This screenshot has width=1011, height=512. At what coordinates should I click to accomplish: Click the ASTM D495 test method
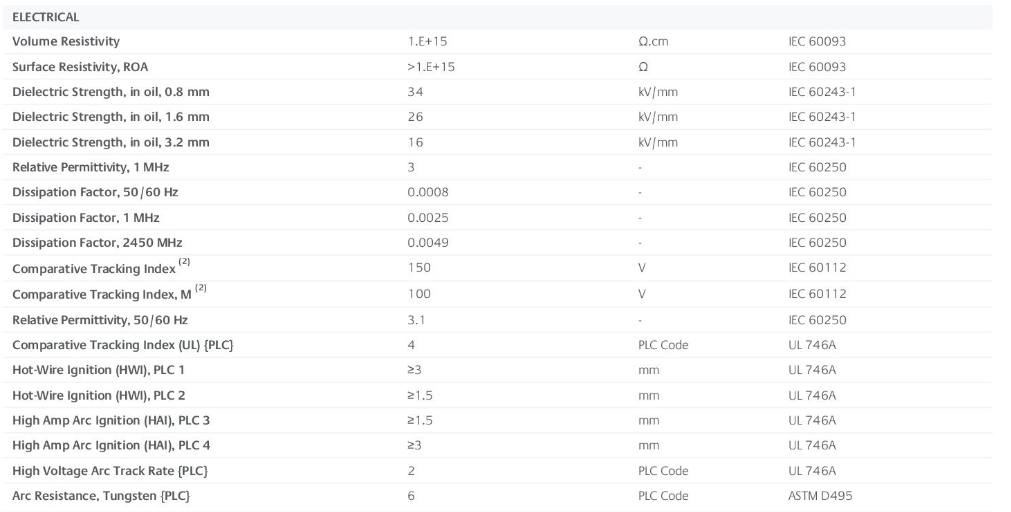(x=820, y=496)
